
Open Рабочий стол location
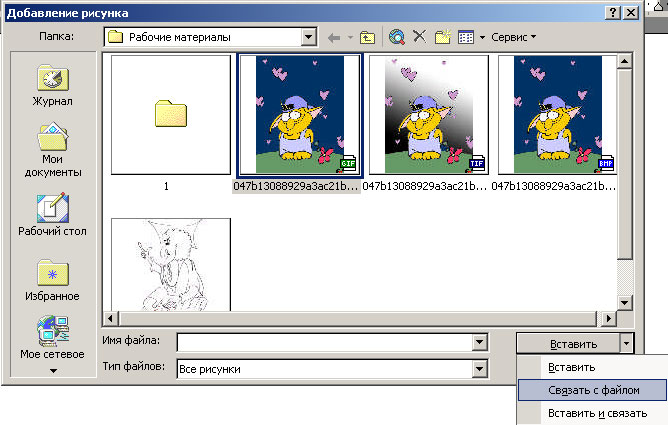[51, 214]
